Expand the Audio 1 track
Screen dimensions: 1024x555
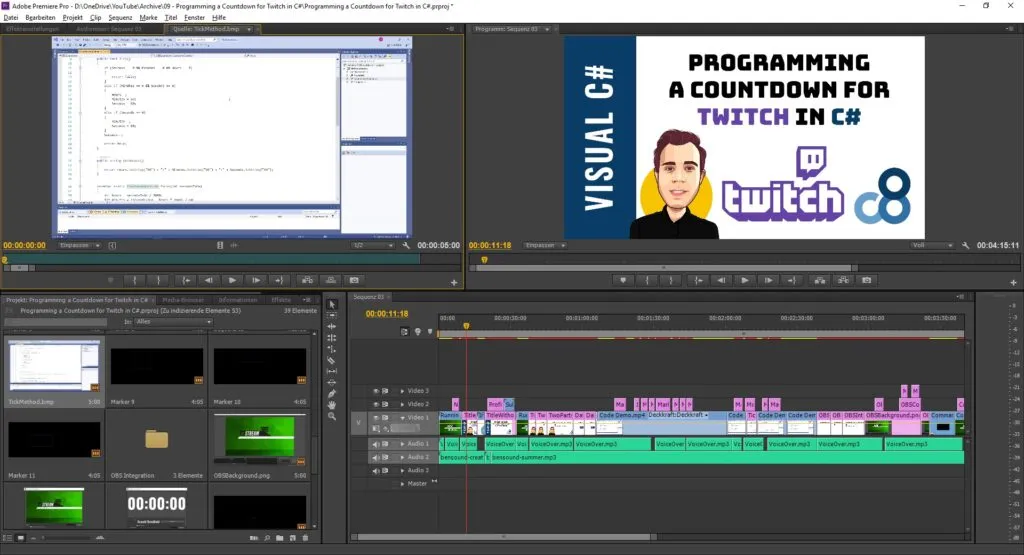coord(402,444)
